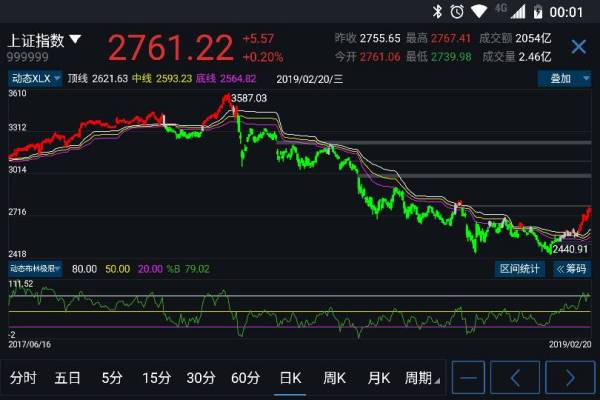Tap the current price 2761.22
The height and width of the screenshot is (400, 600).
click(170, 48)
